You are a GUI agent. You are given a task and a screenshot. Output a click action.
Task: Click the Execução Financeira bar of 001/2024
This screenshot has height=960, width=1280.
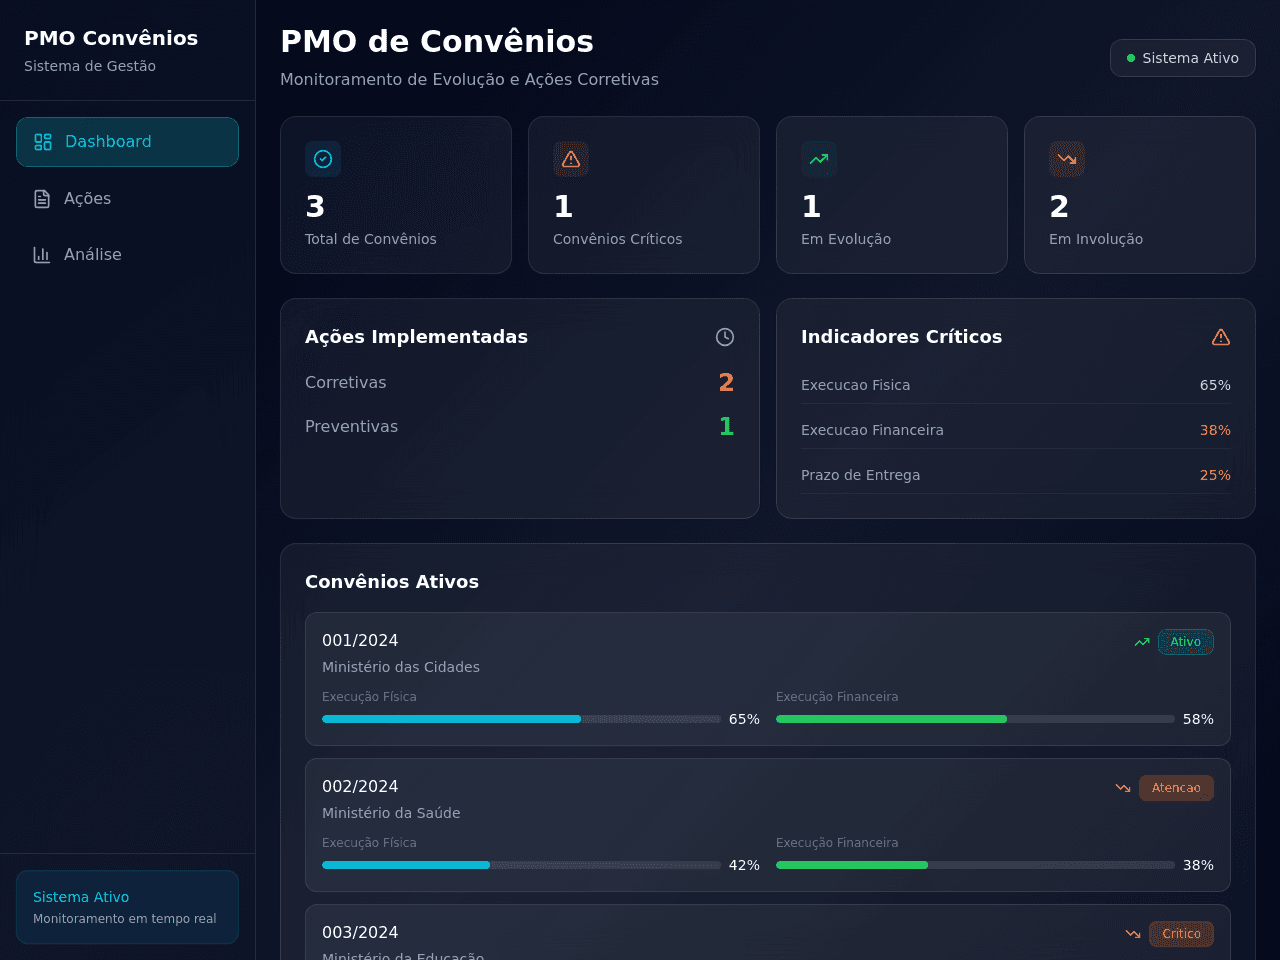[975, 719]
